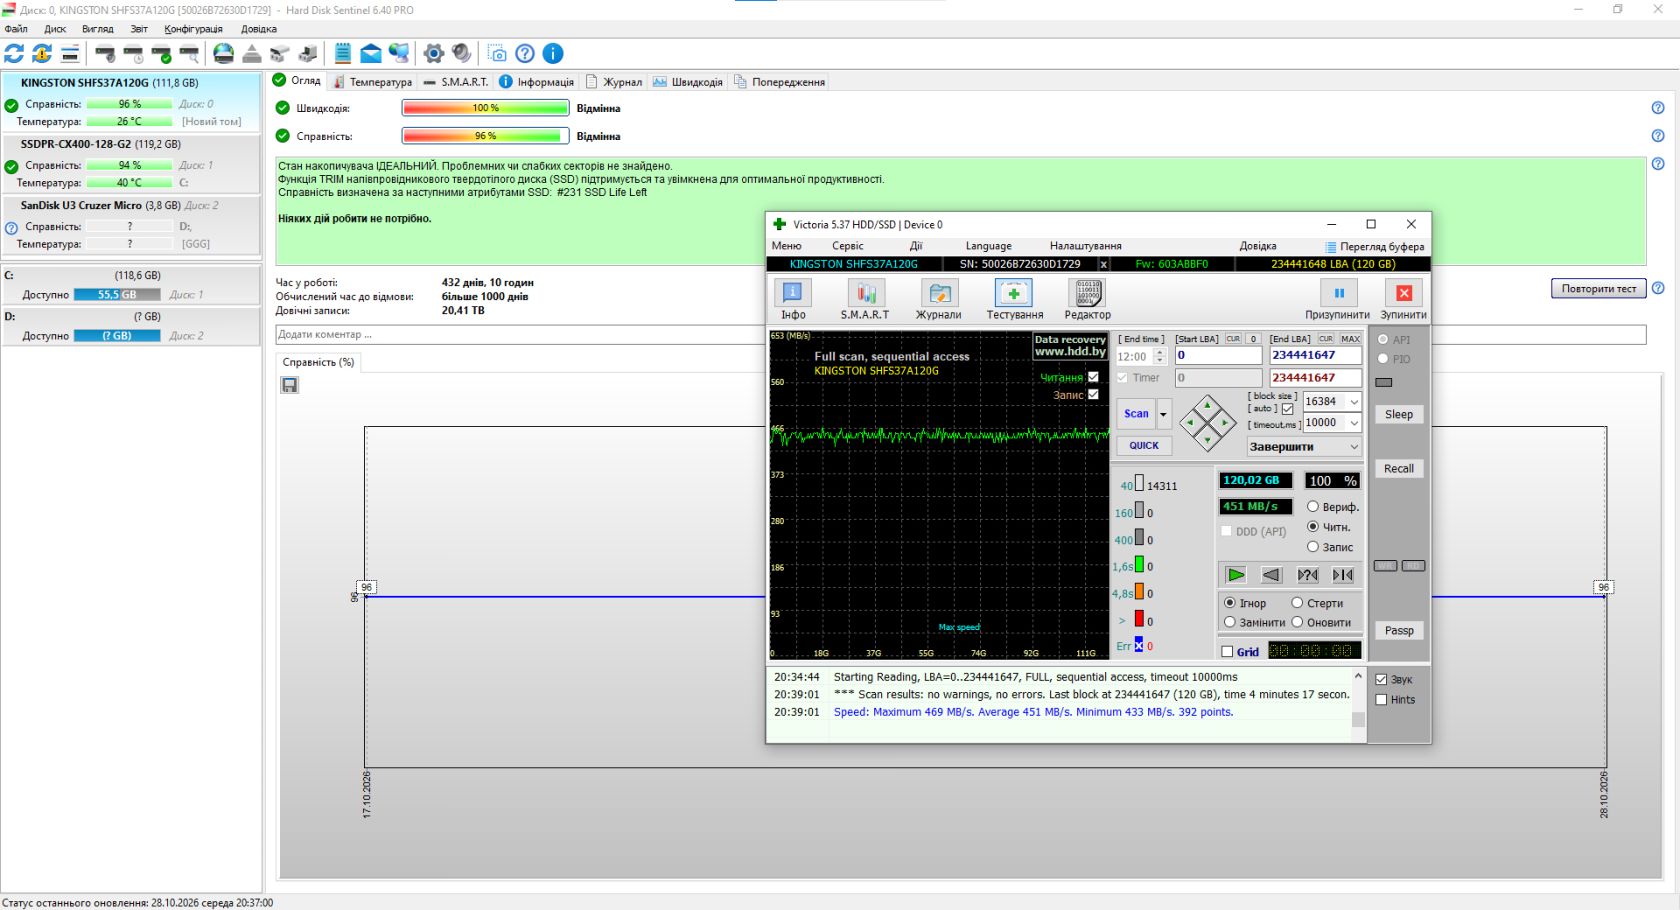Click the help question mark toolbar icon
Viewport: 1680px width, 910px height.
(x=525, y=53)
